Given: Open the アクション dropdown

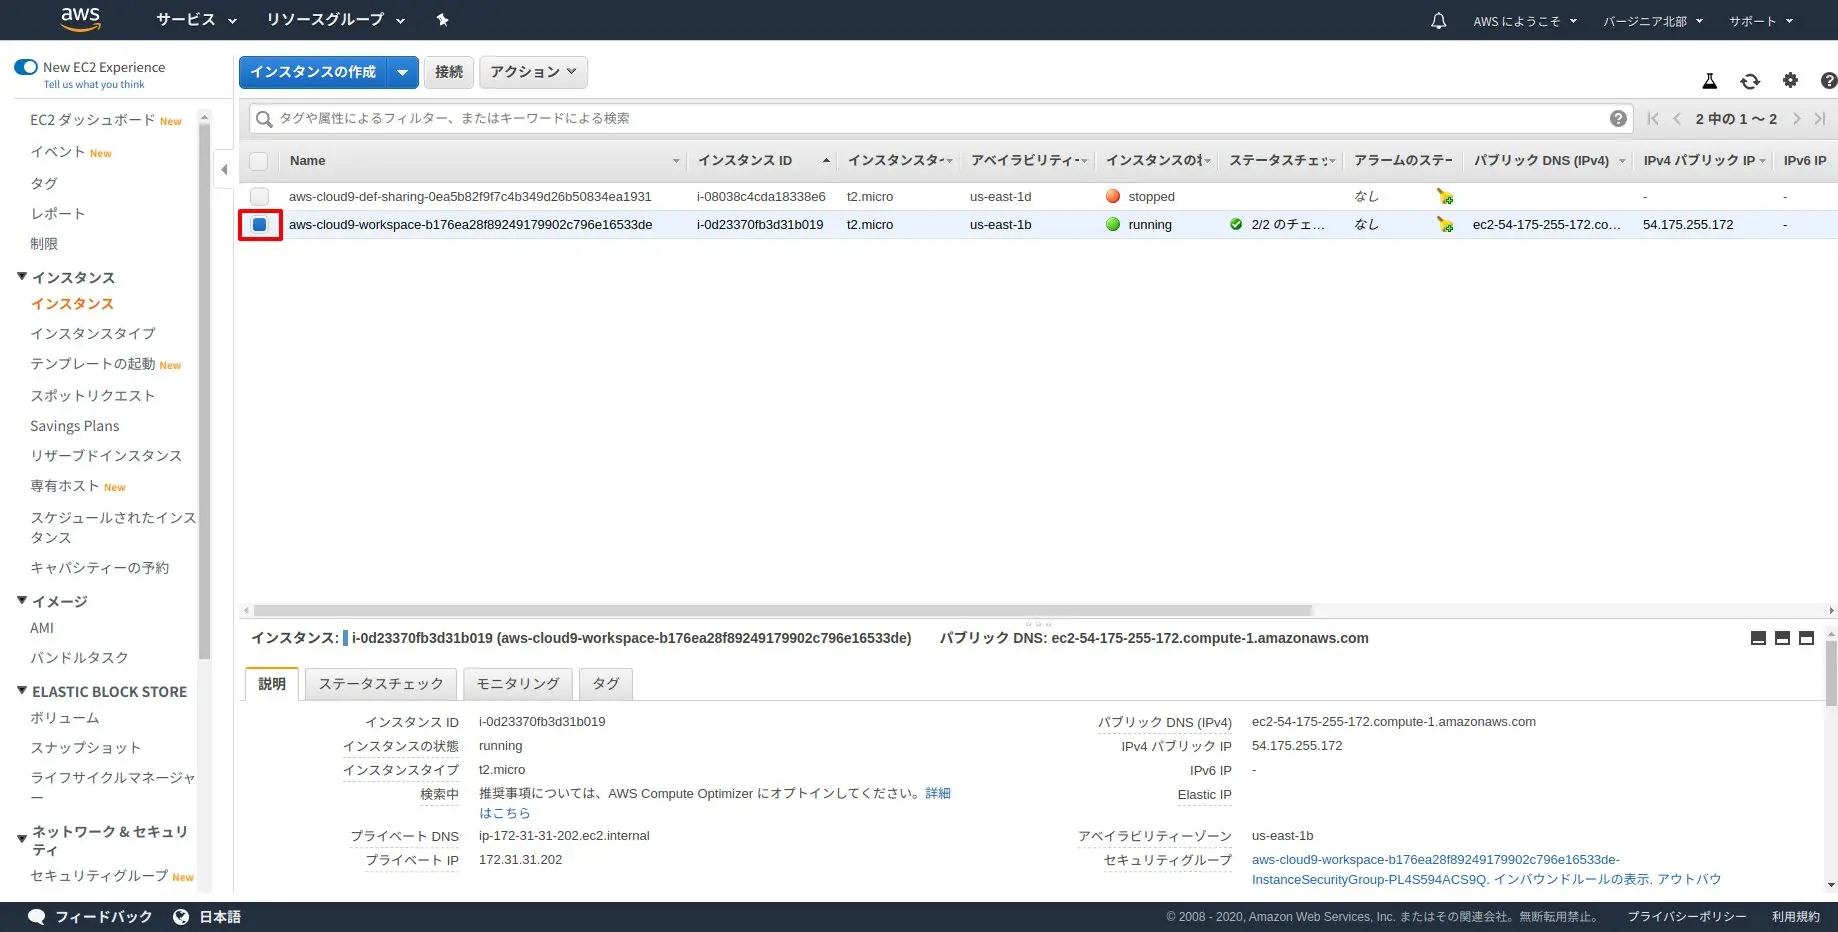Looking at the screenshot, I should (x=533, y=72).
